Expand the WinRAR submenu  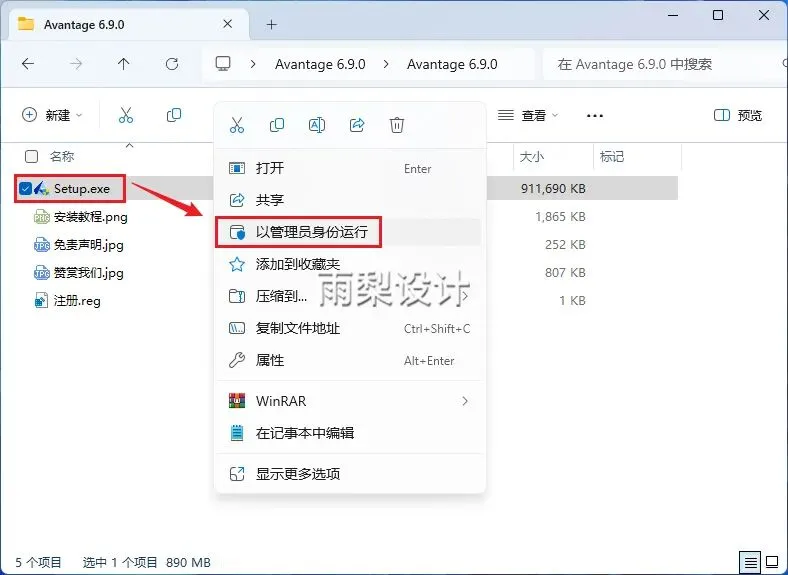coord(465,401)
